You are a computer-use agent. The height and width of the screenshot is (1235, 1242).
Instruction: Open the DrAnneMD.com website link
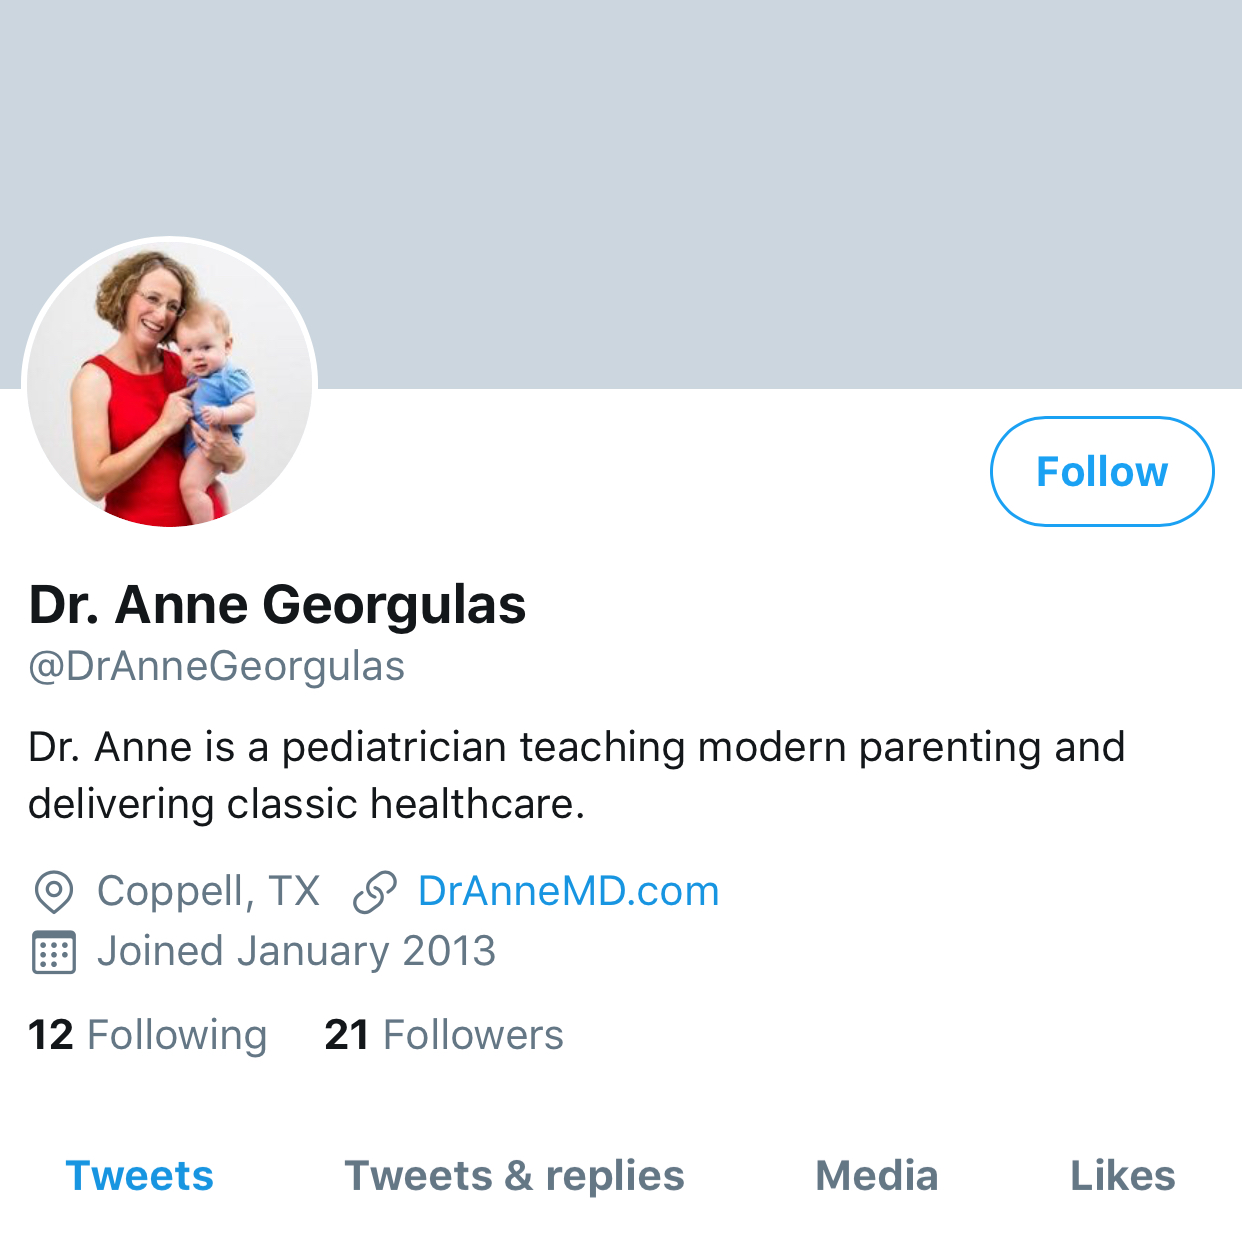point(568,891)
